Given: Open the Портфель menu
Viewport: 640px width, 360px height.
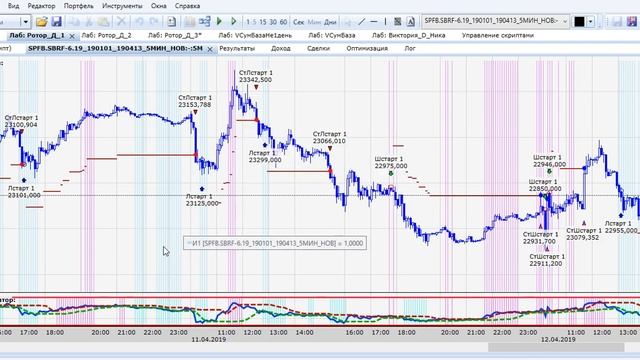Looking at the screenshot, I should pyautogui.click(x=78, y=6).
